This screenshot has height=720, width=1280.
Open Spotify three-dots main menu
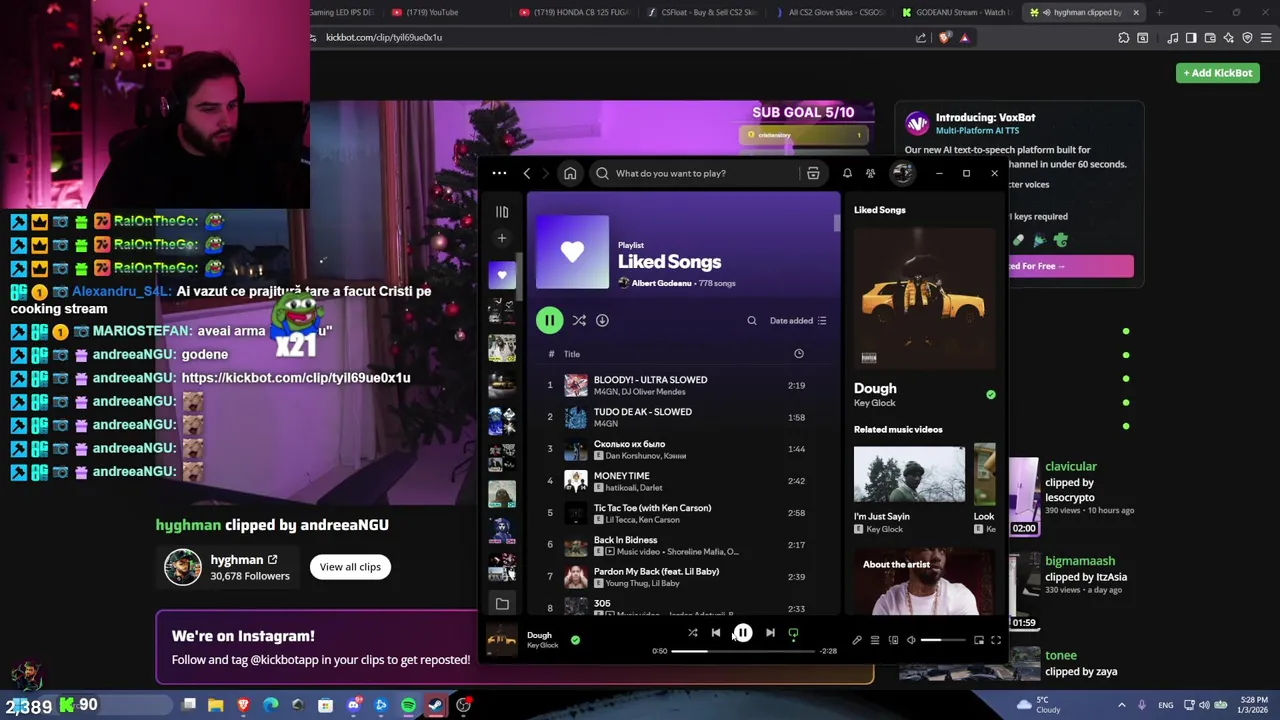(x=499, y=173)
